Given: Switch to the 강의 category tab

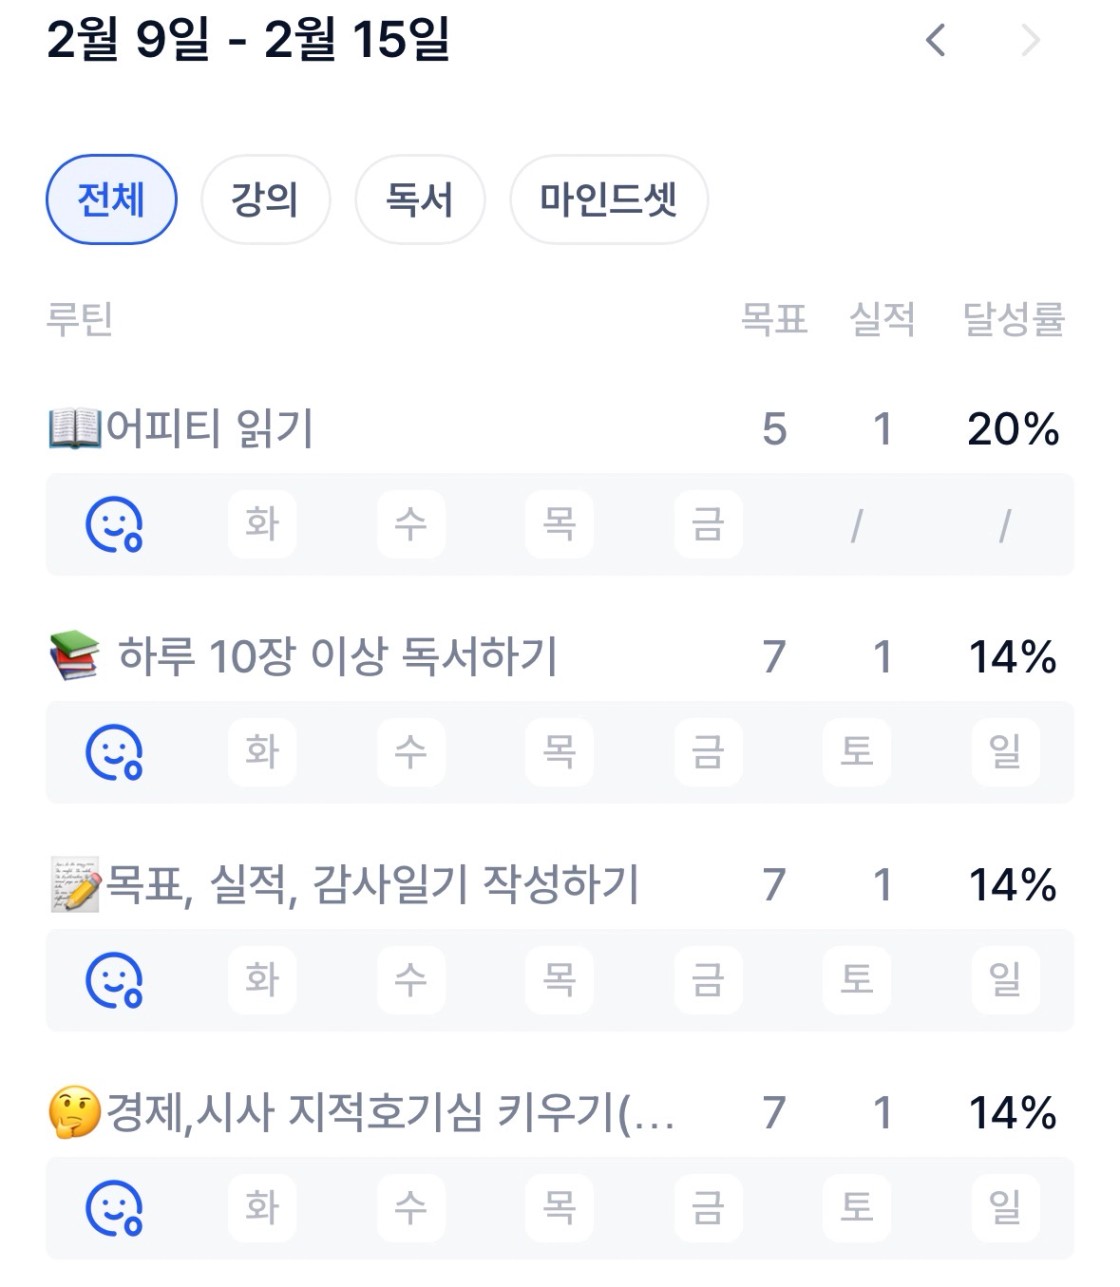Looking at the screenshot, I should 265,199.
